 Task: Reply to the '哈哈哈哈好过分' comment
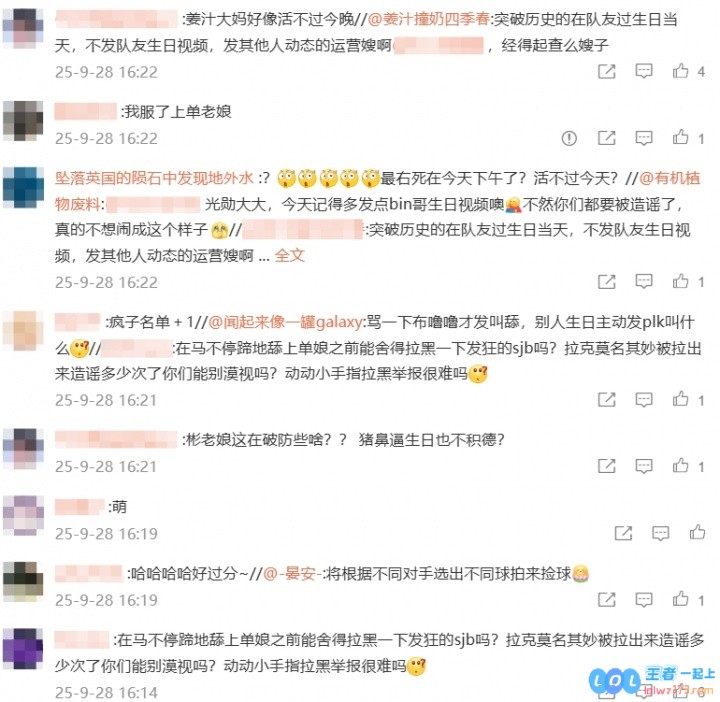pyautogui.click(x=644, y=599)
